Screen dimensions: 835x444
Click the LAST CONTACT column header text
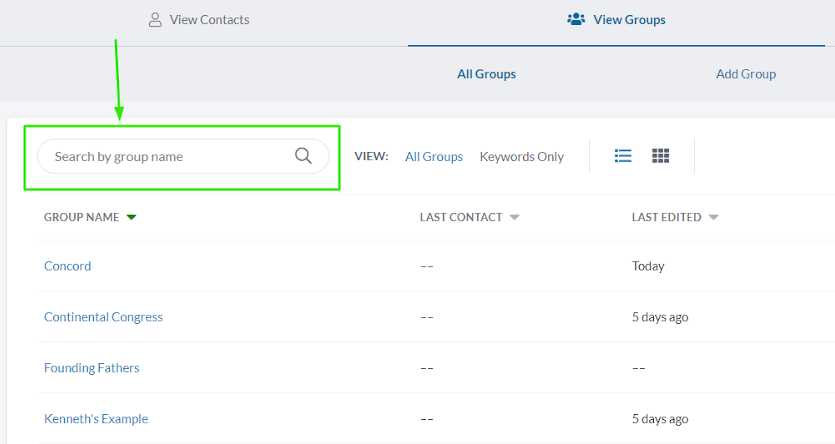(461, 218)
